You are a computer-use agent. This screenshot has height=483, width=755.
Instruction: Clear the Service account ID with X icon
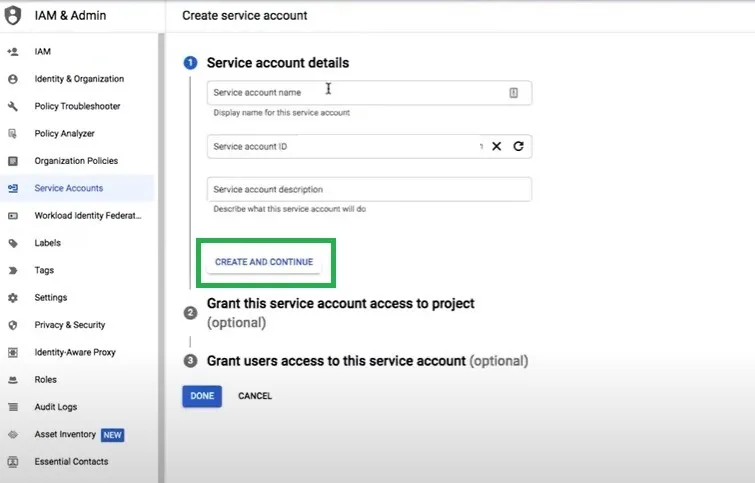click(496, 146)
